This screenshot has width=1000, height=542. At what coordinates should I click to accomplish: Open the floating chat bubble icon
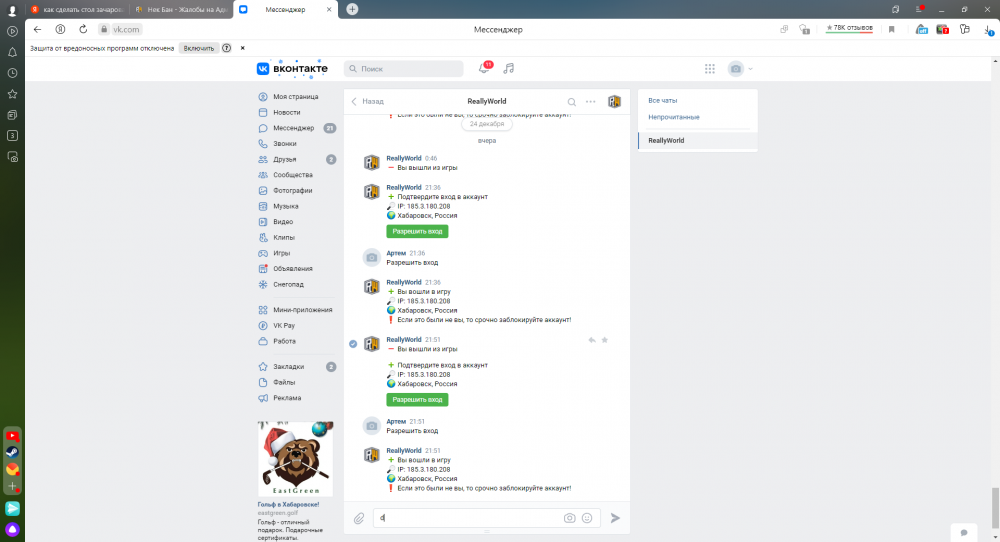click(x=964, y=532)
